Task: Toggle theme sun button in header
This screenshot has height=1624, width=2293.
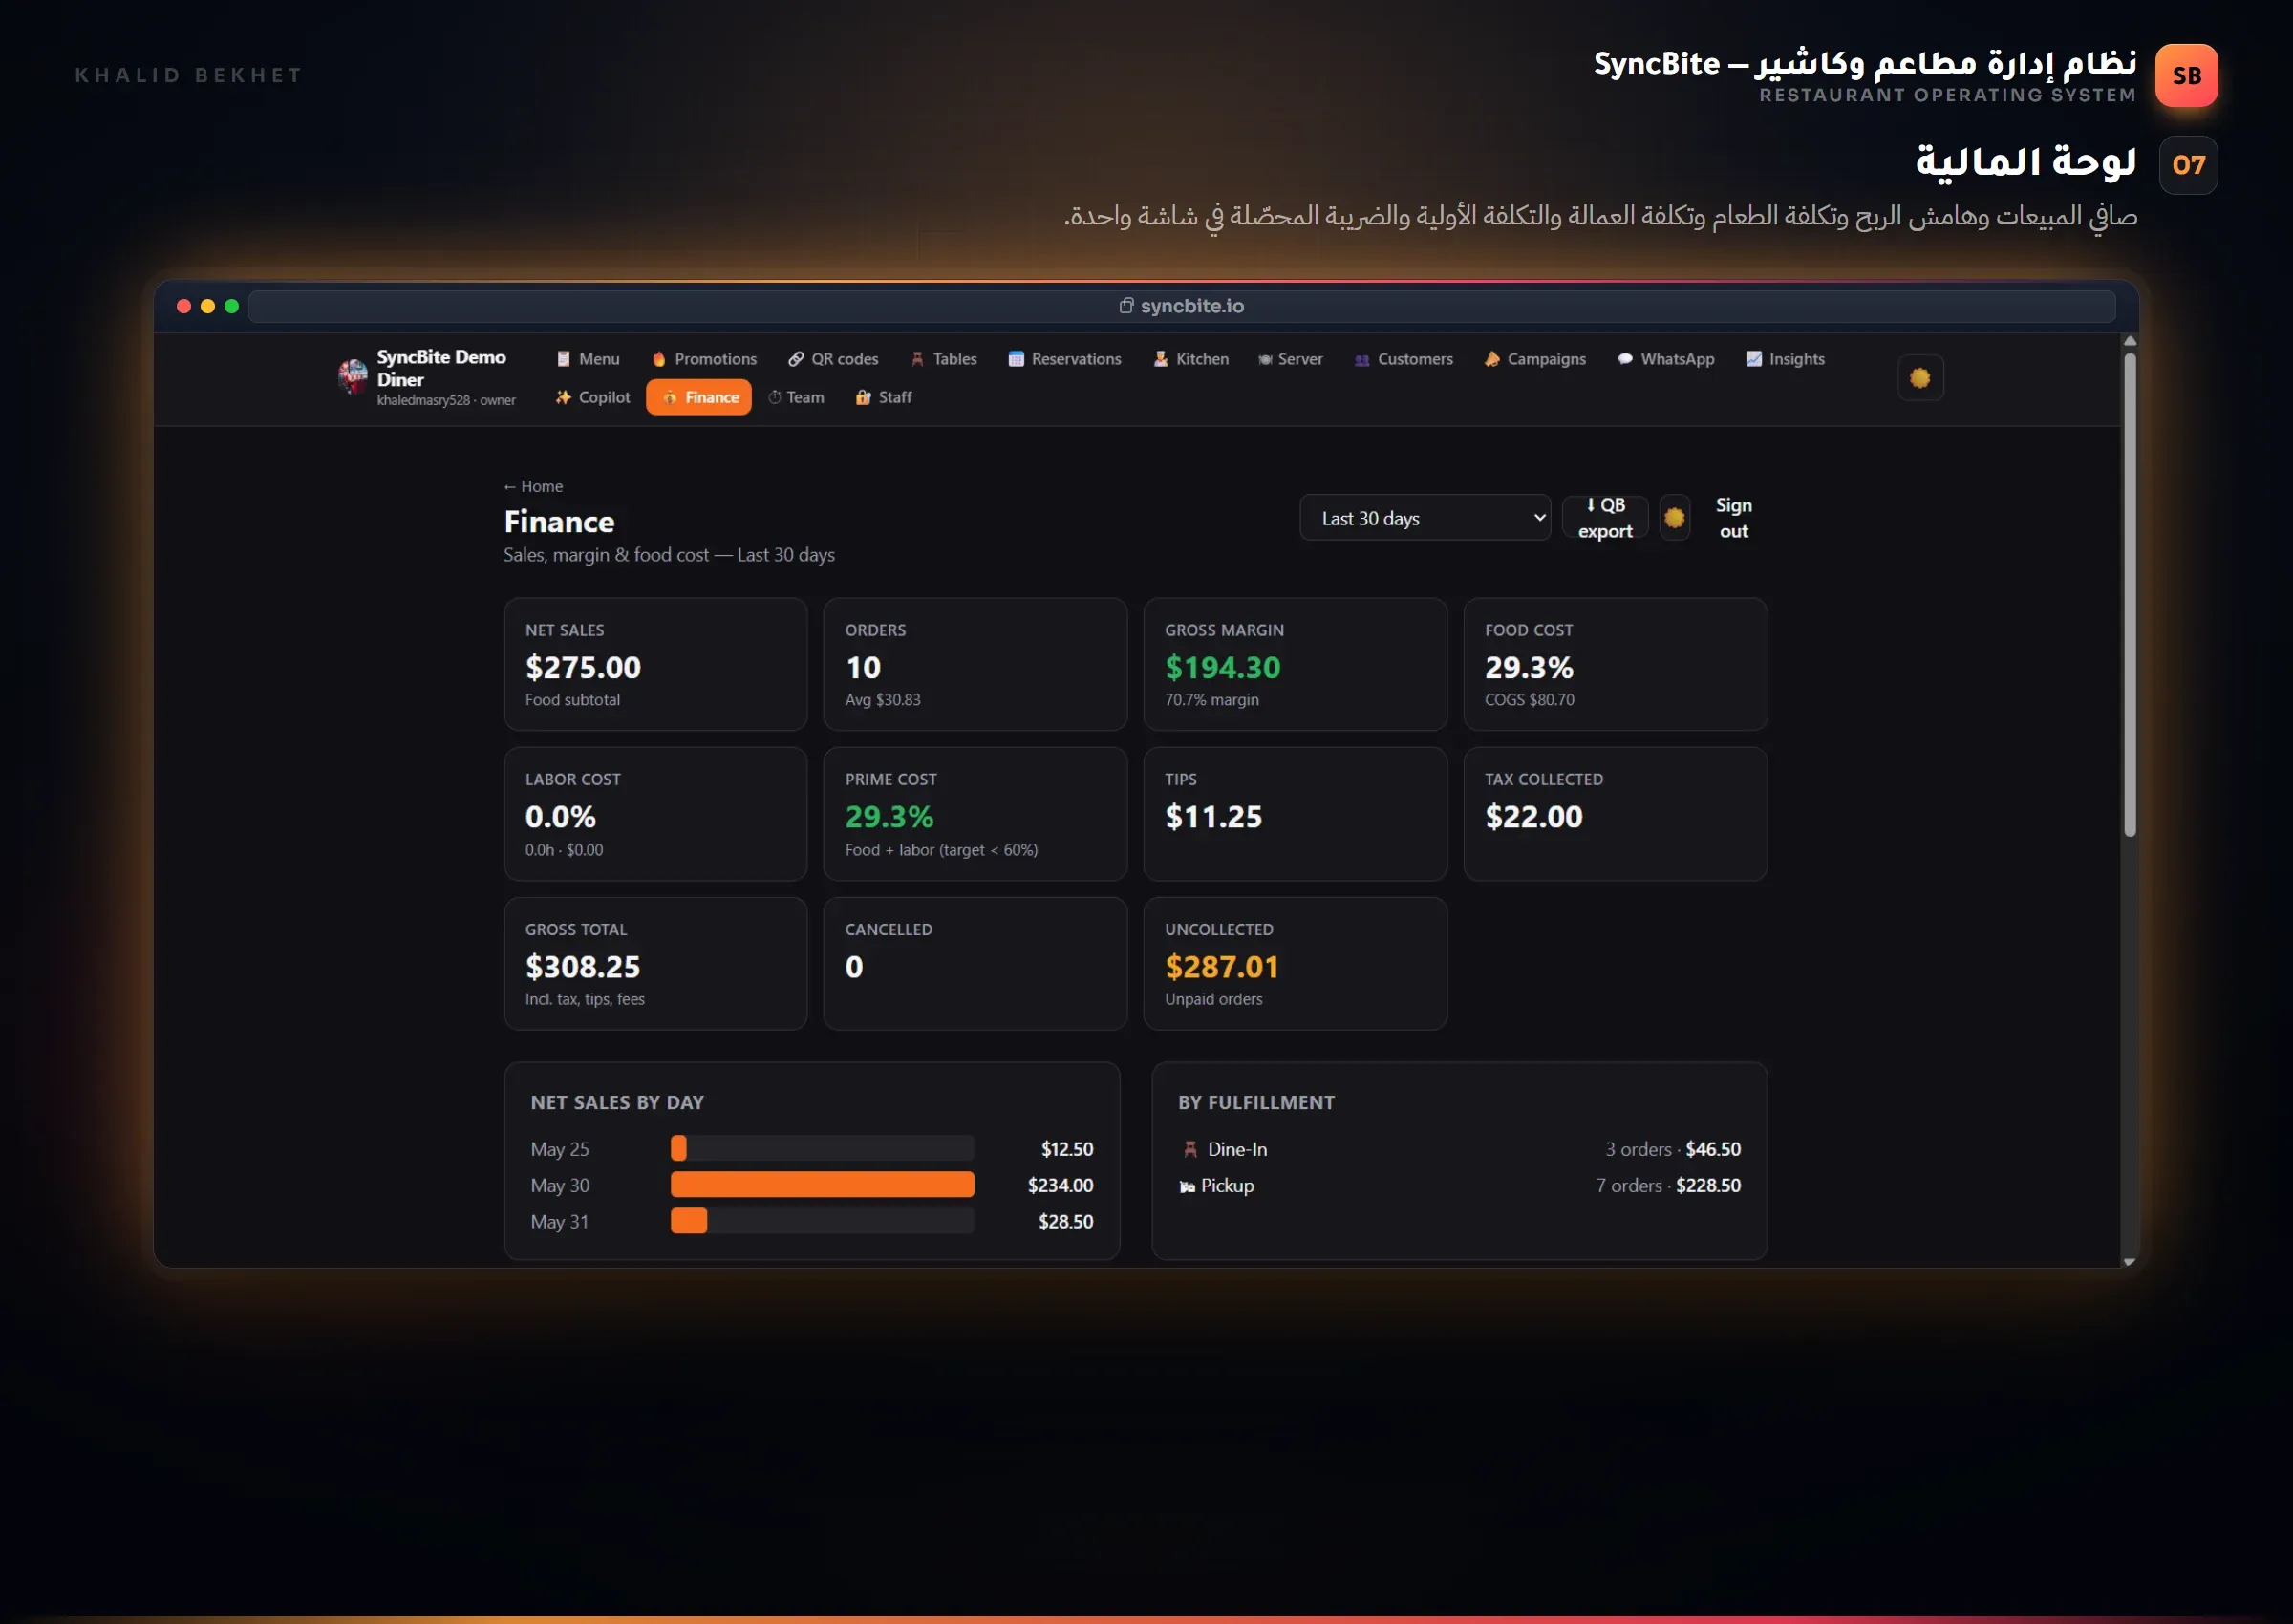Action: tap(1920, 378)
